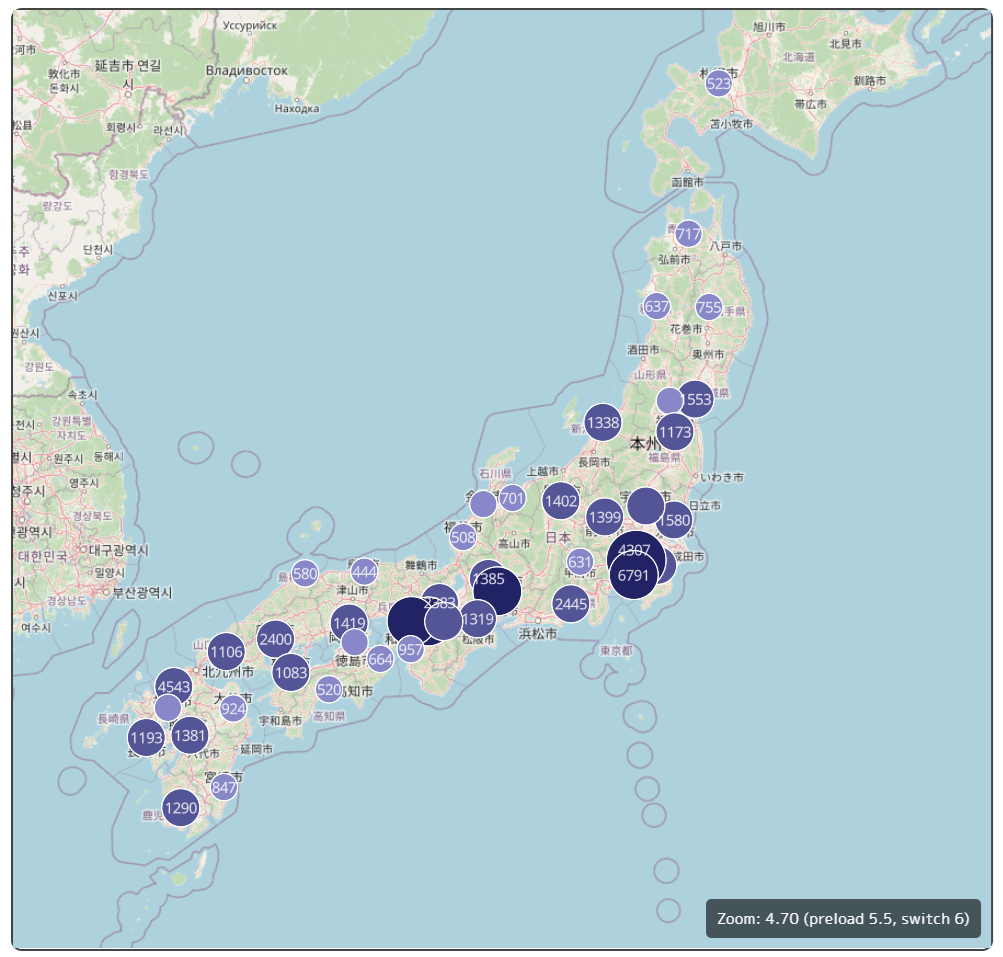Select the 7385 marker near Nagoya
The image size is (1003, 957).
(x=490, y=576)
